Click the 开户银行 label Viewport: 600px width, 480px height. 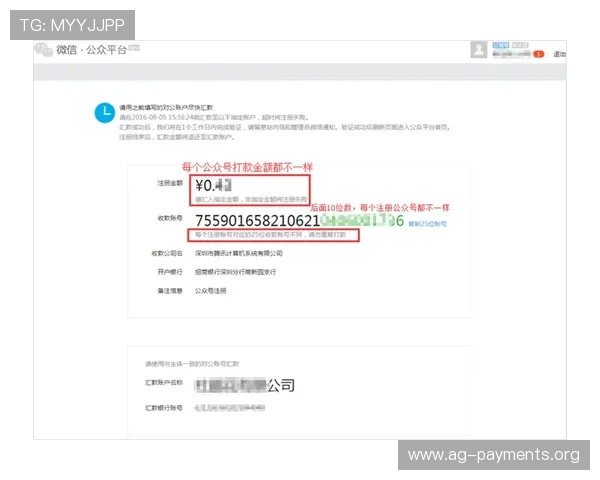point(170,272)
